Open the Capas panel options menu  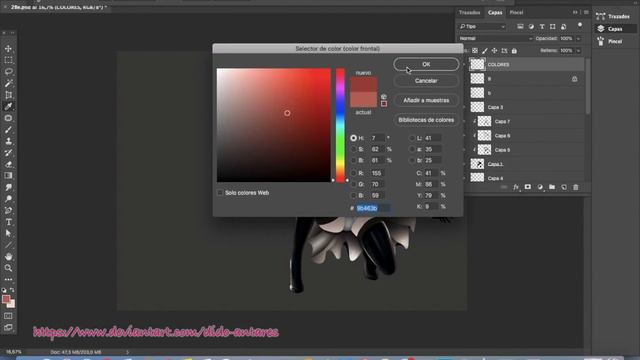586,13
